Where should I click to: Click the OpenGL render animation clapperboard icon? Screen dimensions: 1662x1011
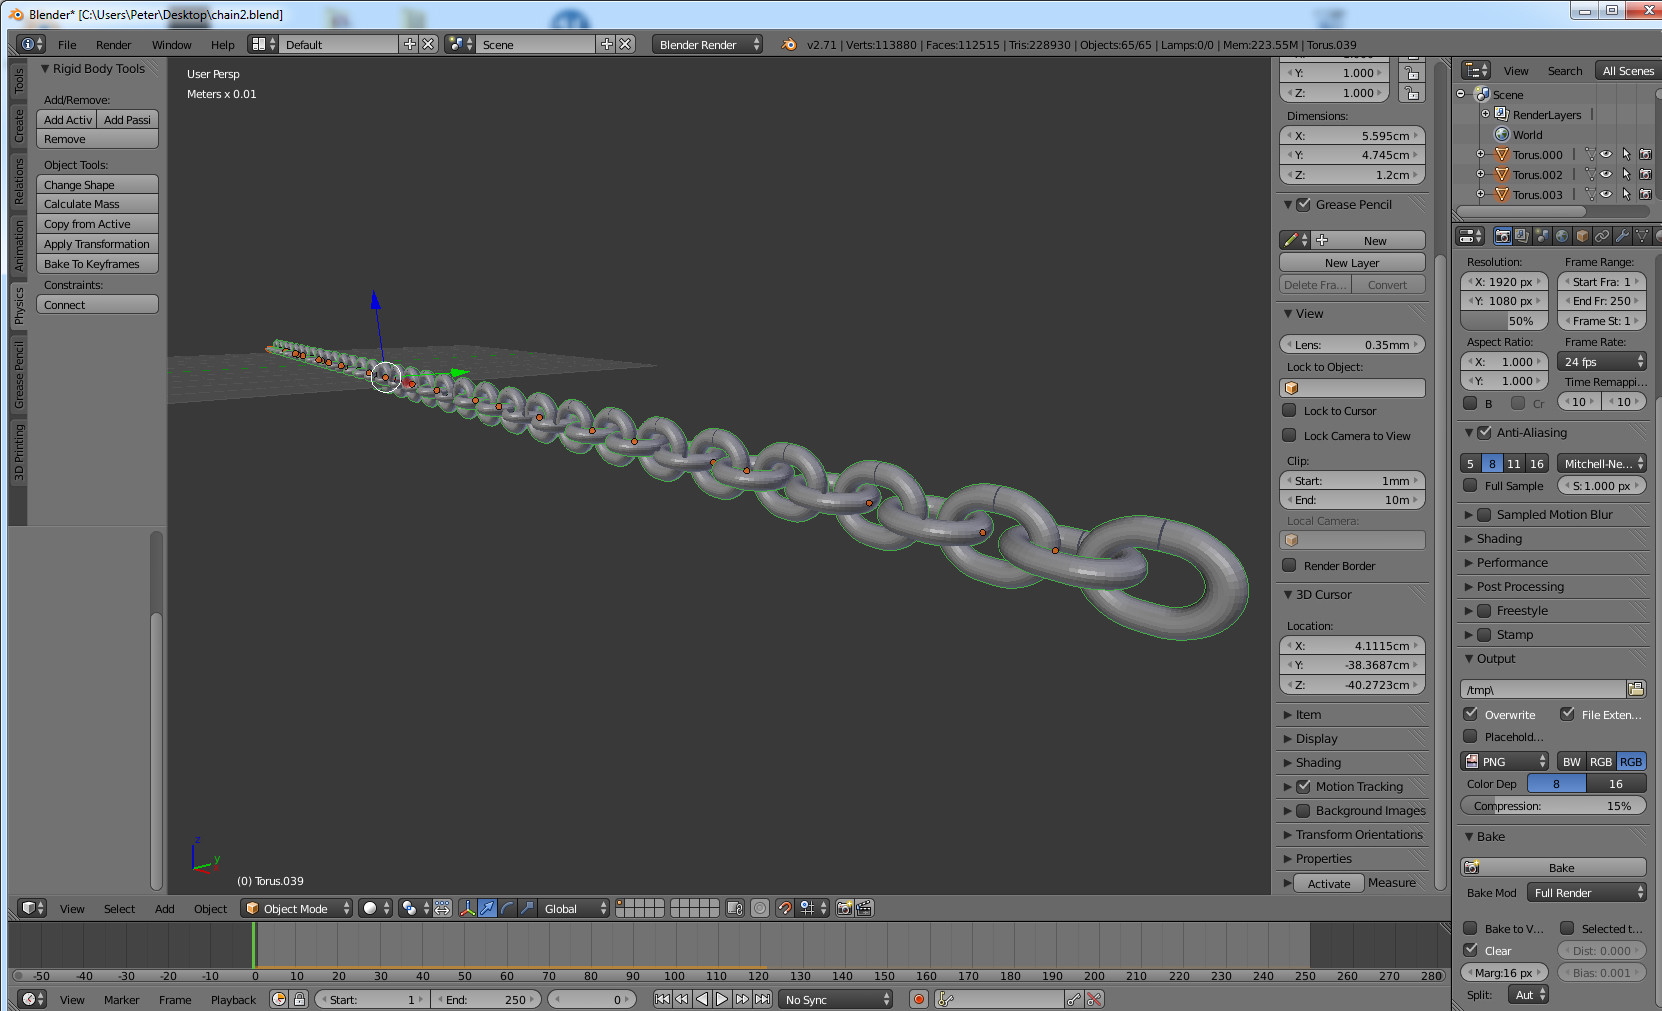[865, 908]
